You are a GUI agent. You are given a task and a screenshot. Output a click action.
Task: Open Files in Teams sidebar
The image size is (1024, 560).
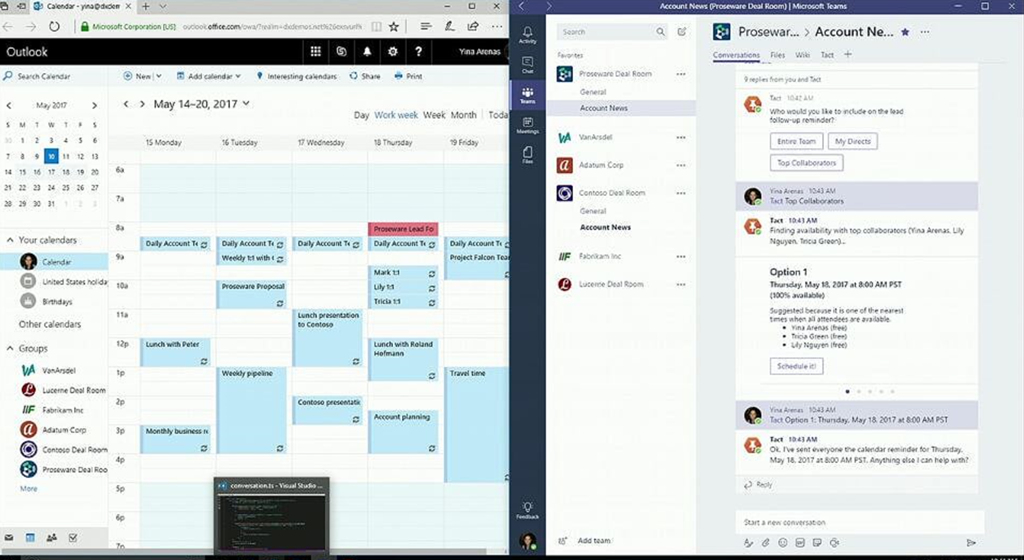527,155
